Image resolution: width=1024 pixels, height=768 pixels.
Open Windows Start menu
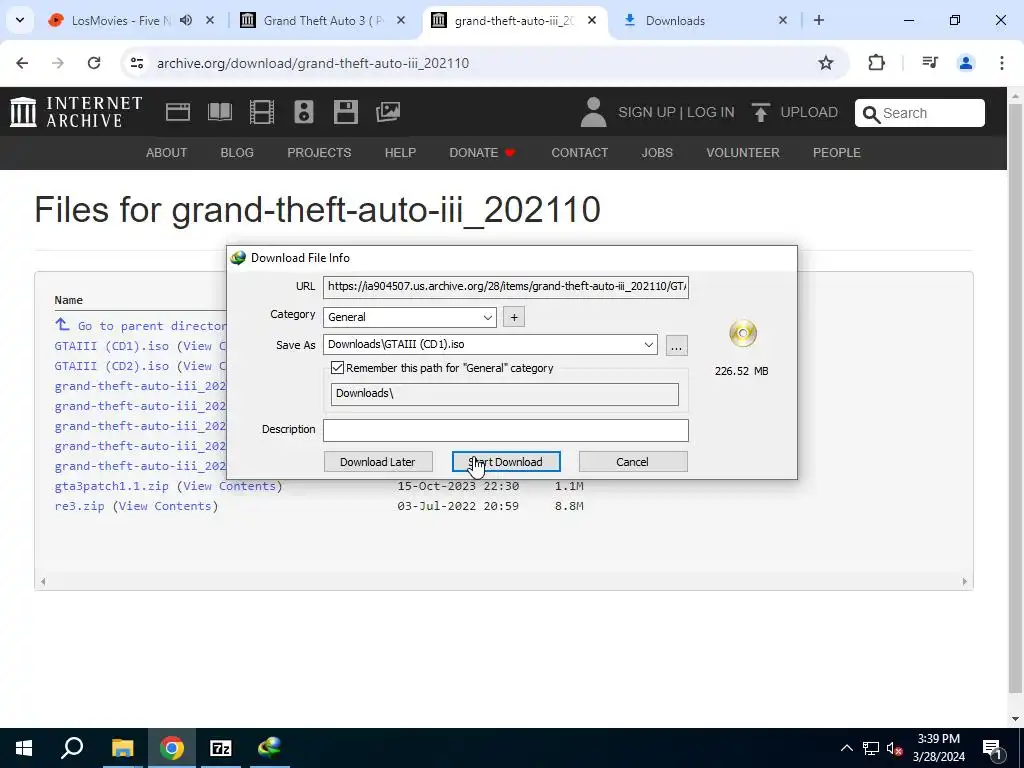click(x=24, y=748)
